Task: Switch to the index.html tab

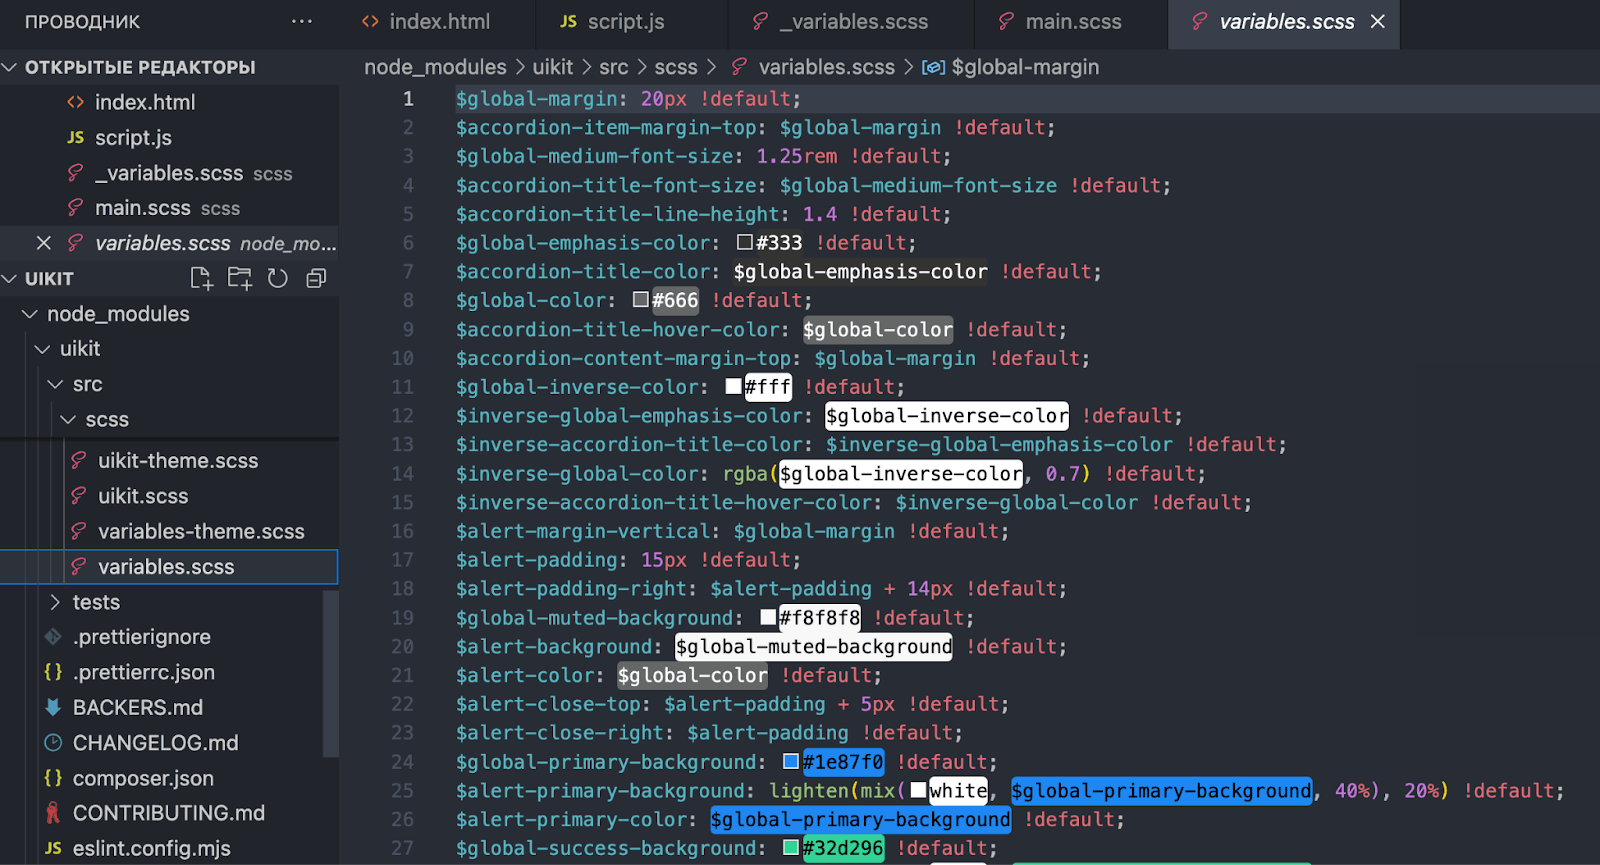Action: pos(427,21)
